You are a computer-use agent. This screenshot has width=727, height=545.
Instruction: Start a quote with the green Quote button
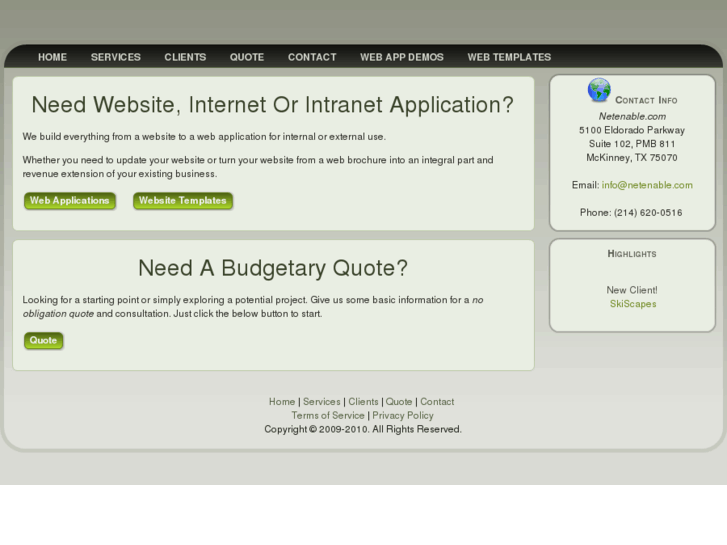coord(44,340)
